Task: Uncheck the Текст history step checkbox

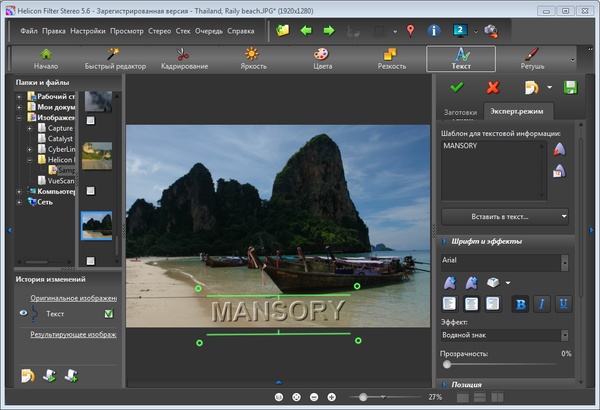Action: [109, 314]
